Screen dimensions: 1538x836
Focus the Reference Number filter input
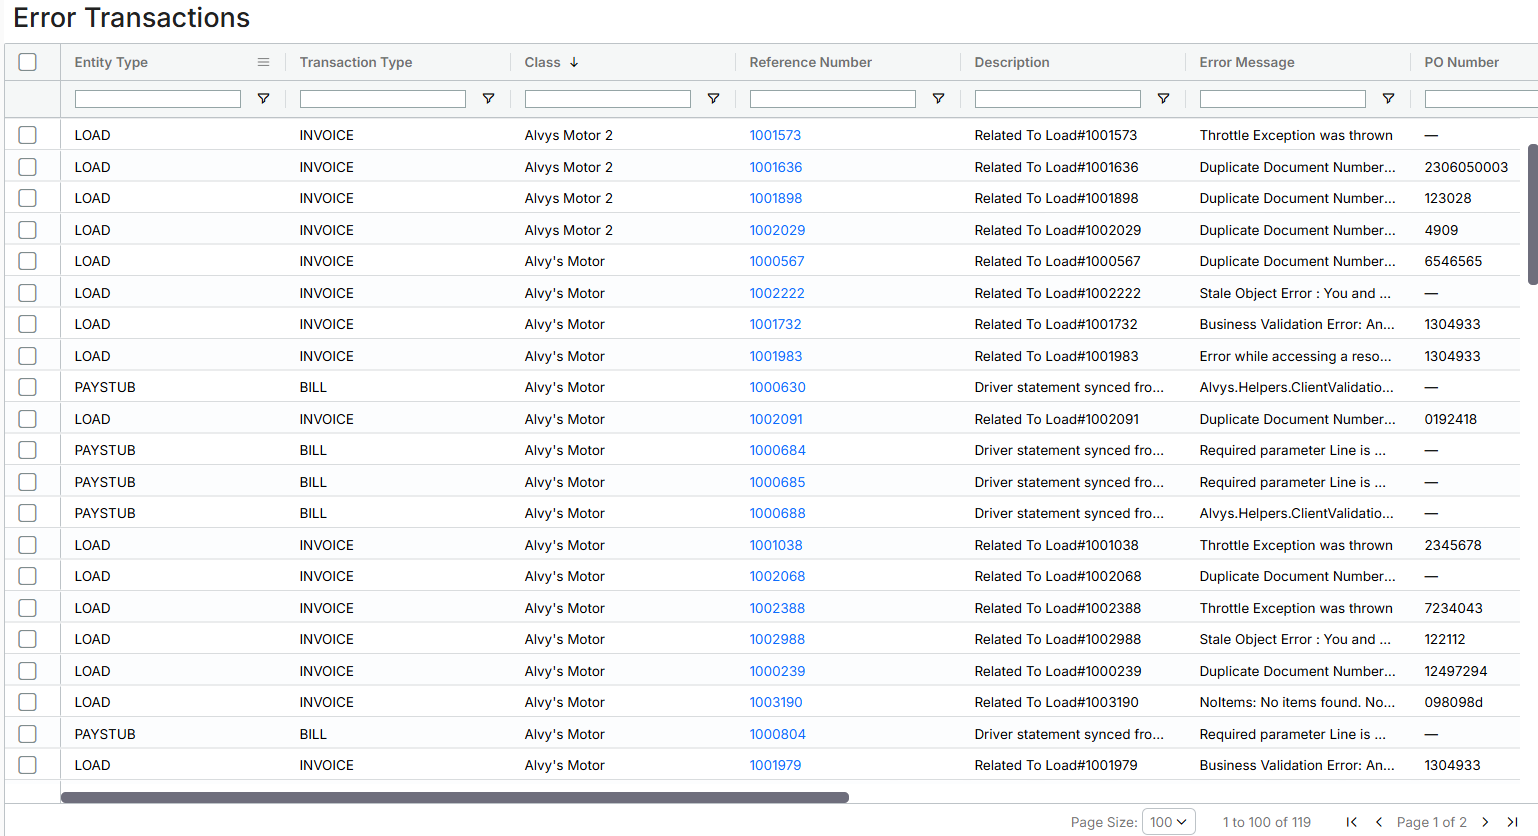point(833,99)
